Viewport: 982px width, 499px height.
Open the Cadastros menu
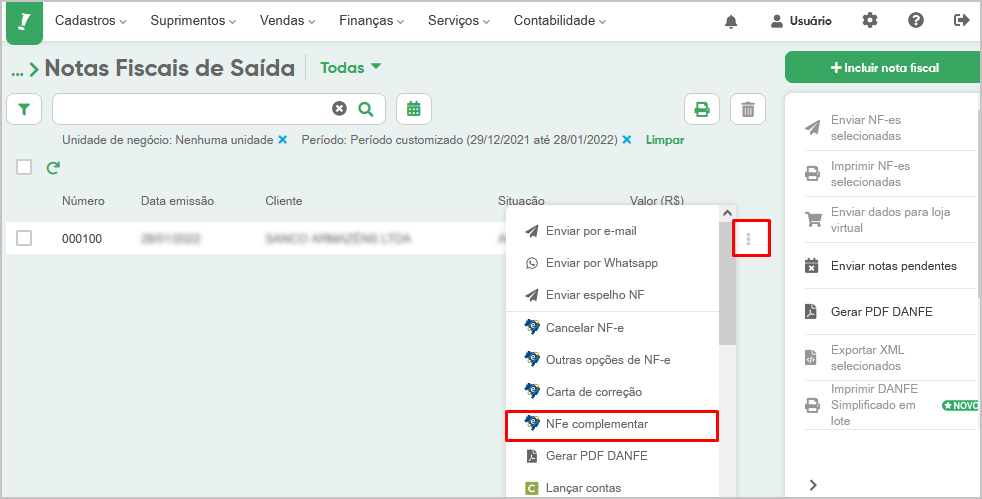[x=91, y=21]
